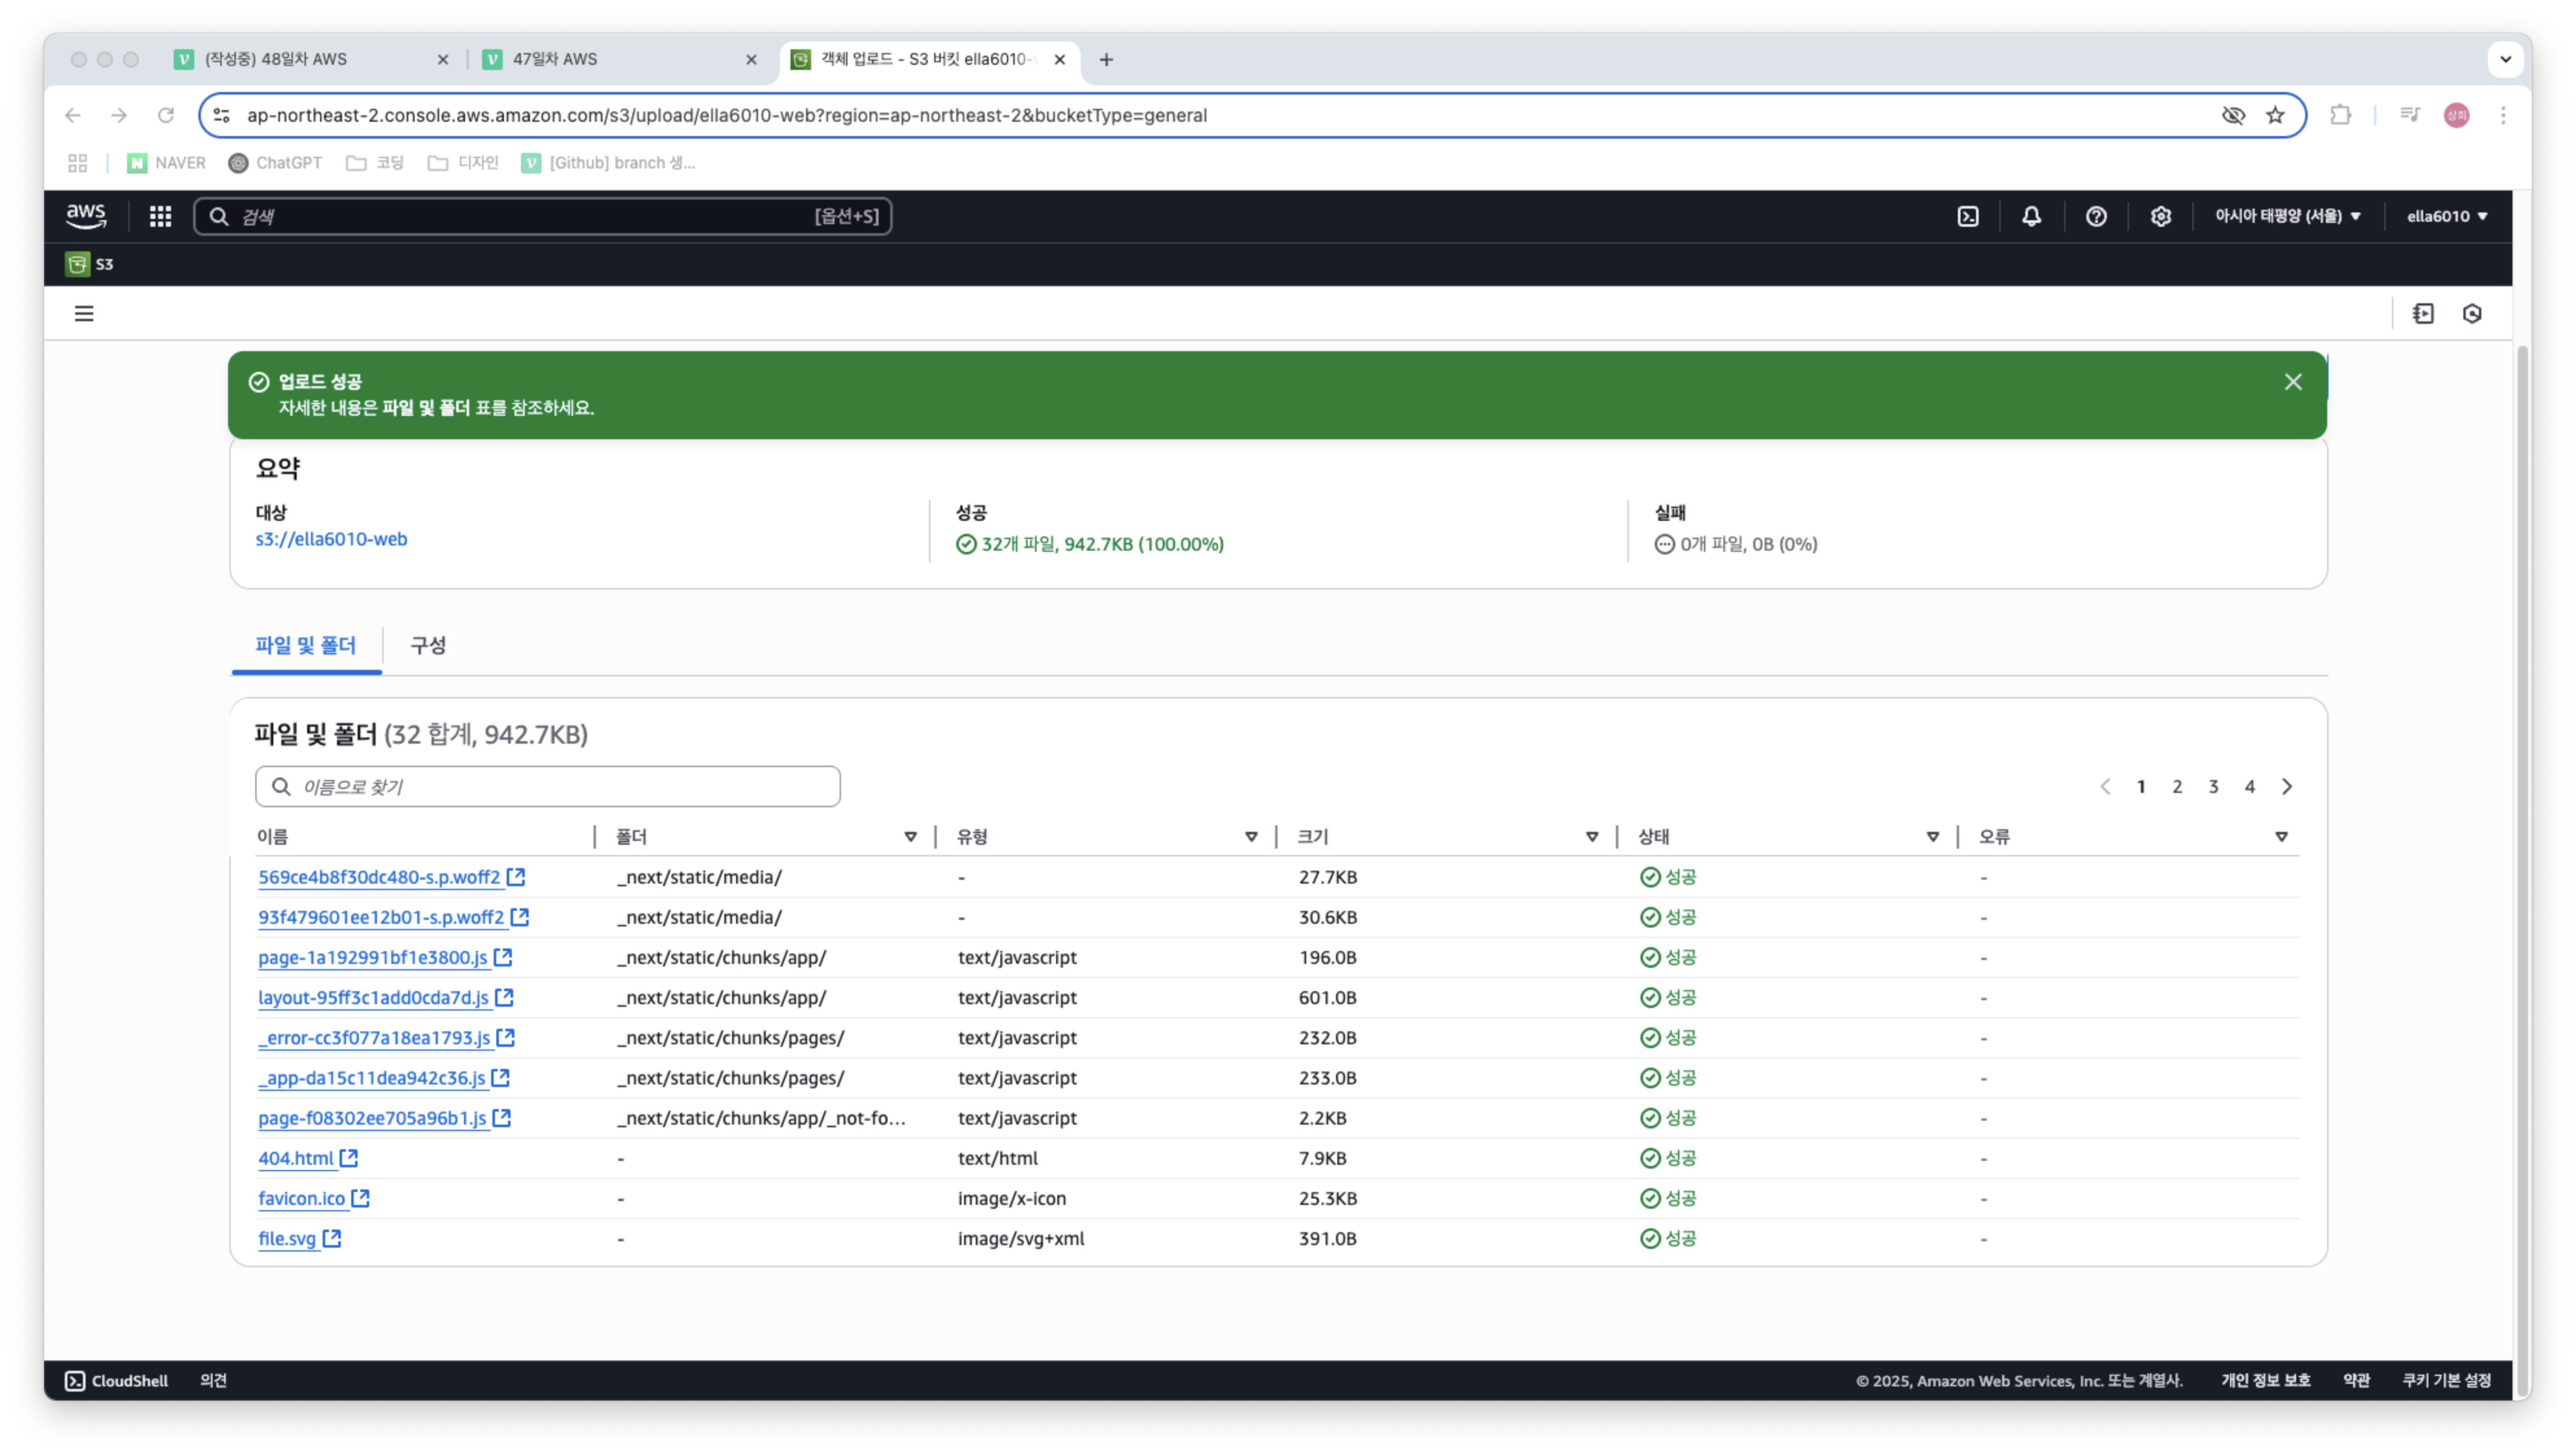
Task: Switch to the (작성중) 48일차 AWS browser tab
Action: pos(310,59)
